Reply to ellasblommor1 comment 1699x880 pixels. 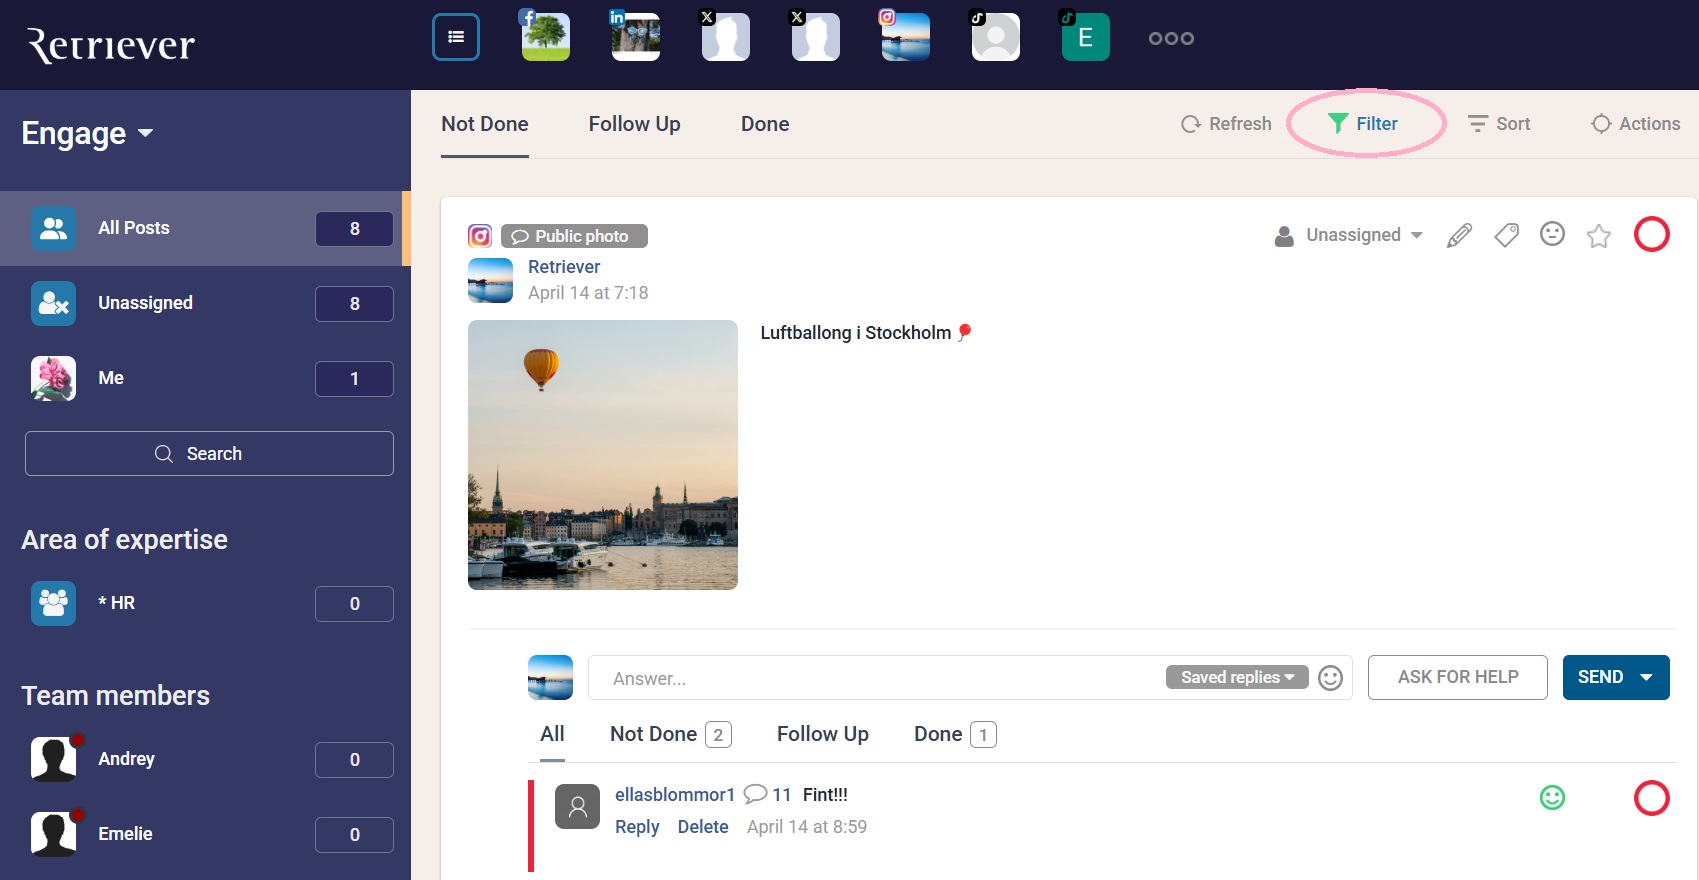tap(637, 827)
